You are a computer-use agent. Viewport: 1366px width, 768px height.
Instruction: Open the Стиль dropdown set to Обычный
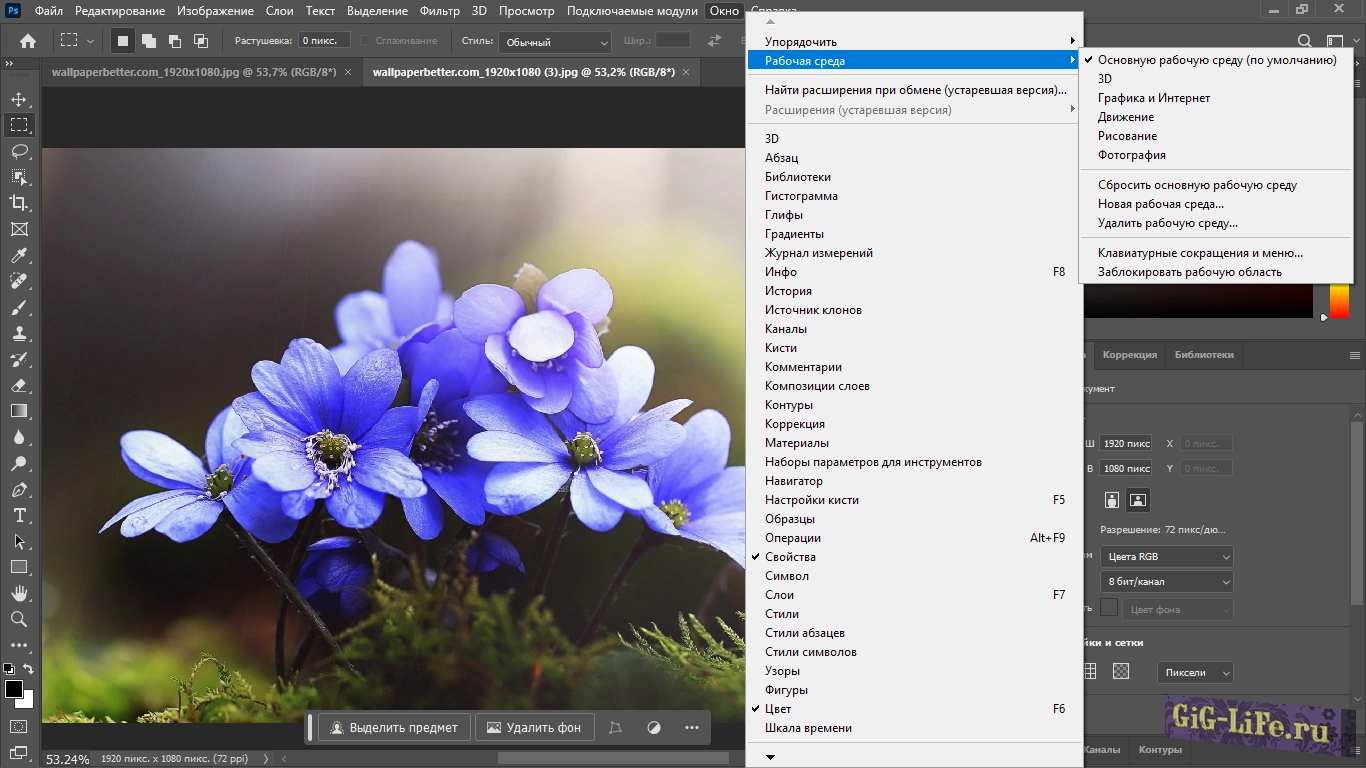pos(555,42)
